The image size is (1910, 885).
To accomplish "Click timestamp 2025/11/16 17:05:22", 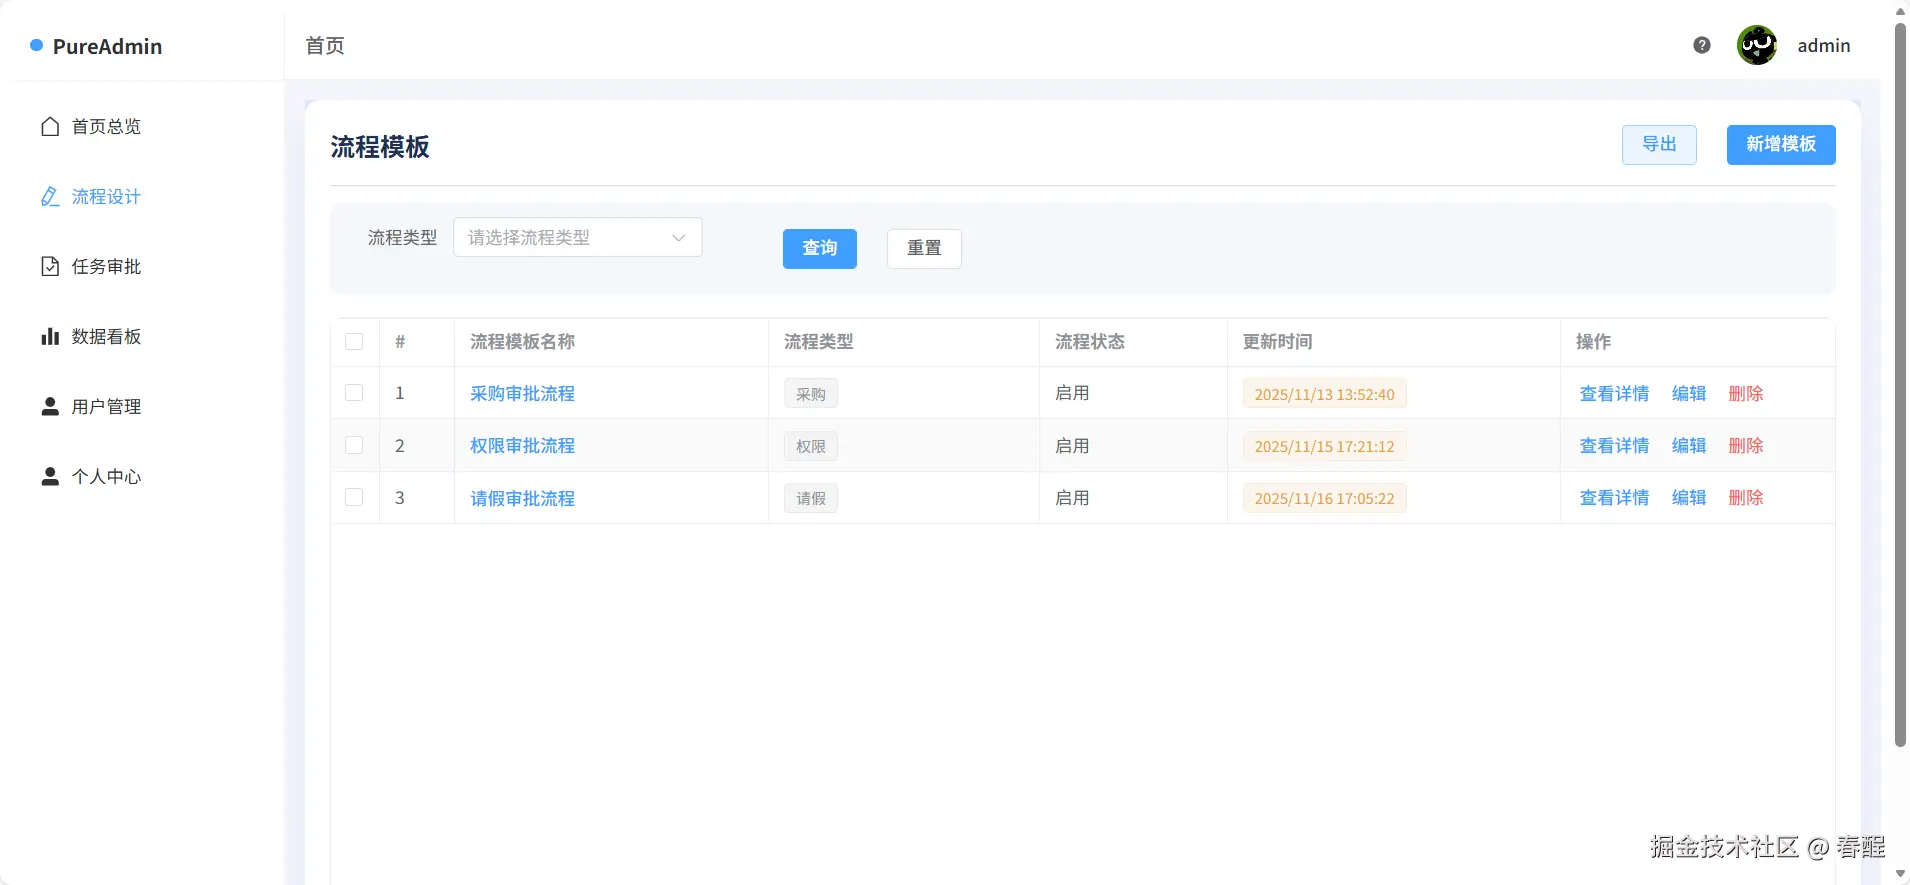I will (1324, 498).
